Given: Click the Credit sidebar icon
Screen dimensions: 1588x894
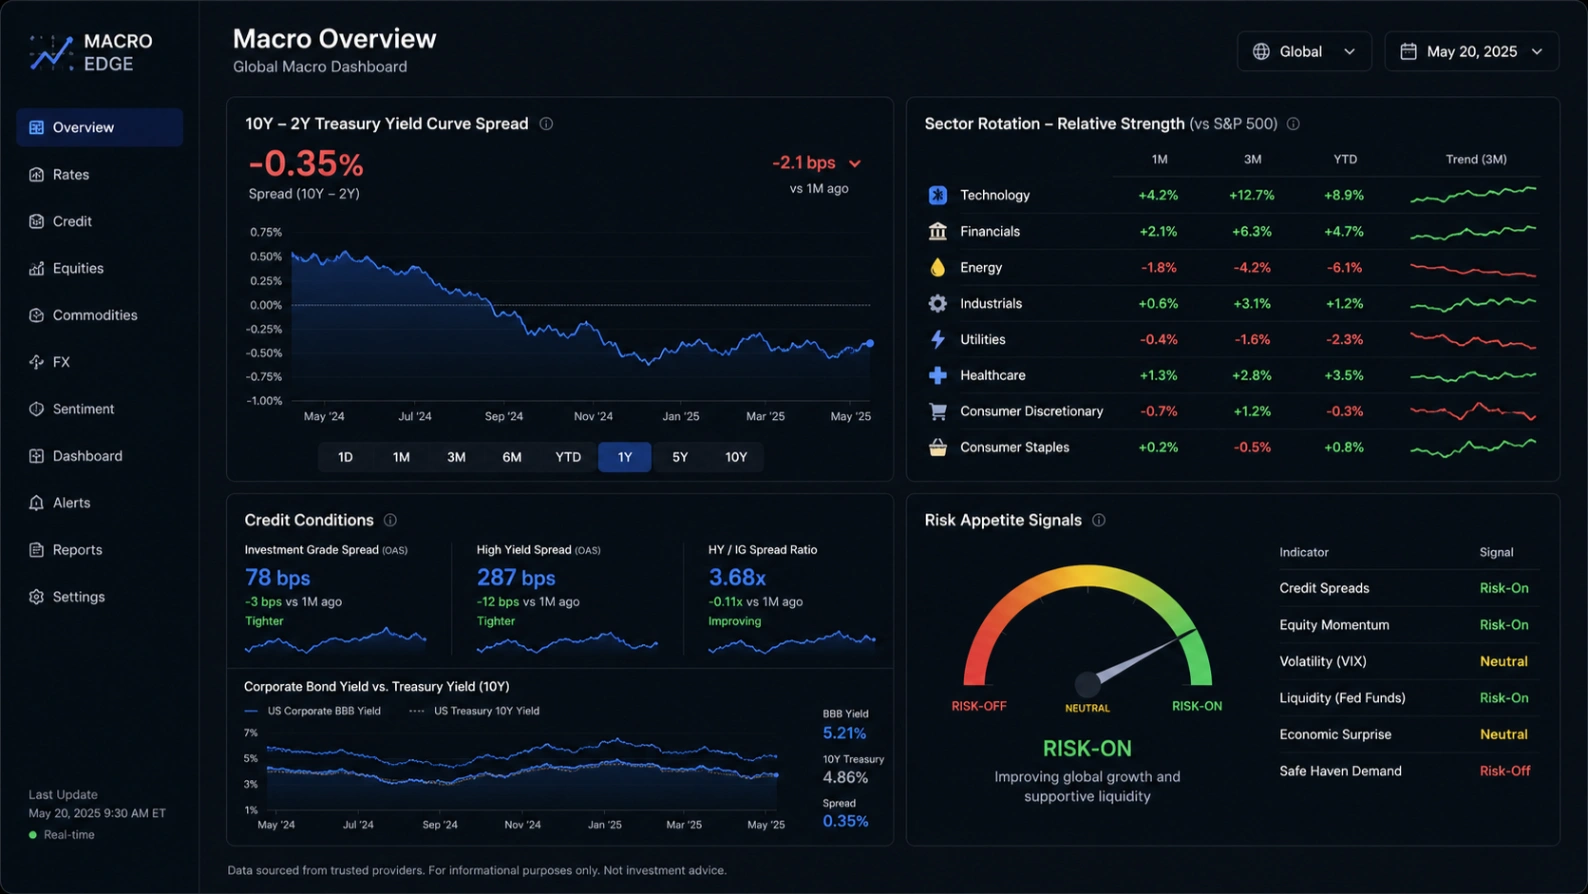Looking at the screenshot, I should 36,222.
